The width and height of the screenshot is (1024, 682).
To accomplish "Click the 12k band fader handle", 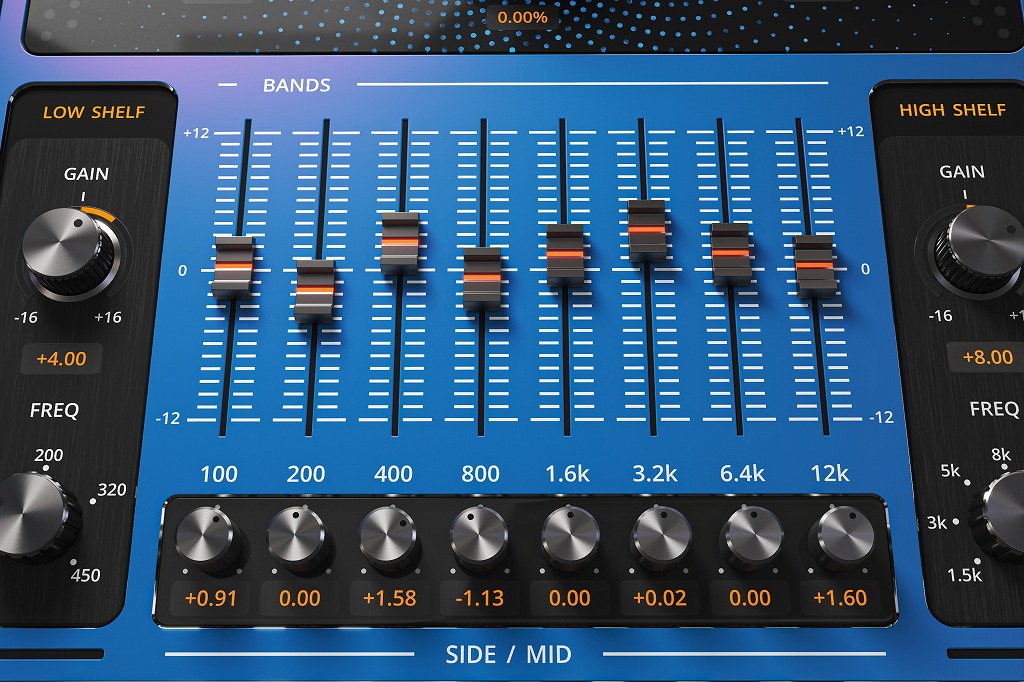I will coord(815,265).
